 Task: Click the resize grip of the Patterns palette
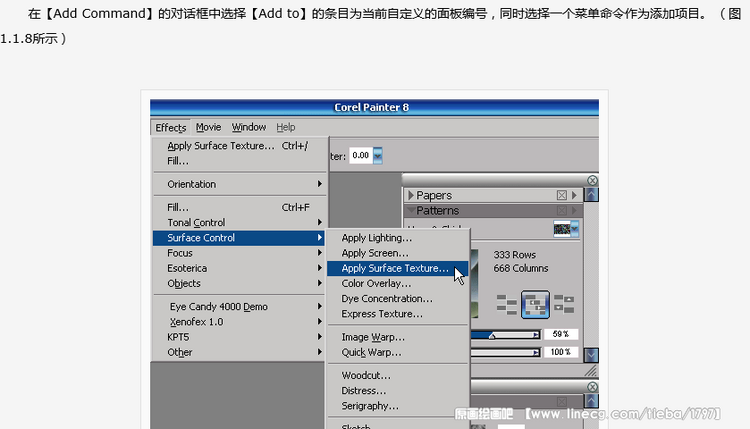[x=591, y=370]
